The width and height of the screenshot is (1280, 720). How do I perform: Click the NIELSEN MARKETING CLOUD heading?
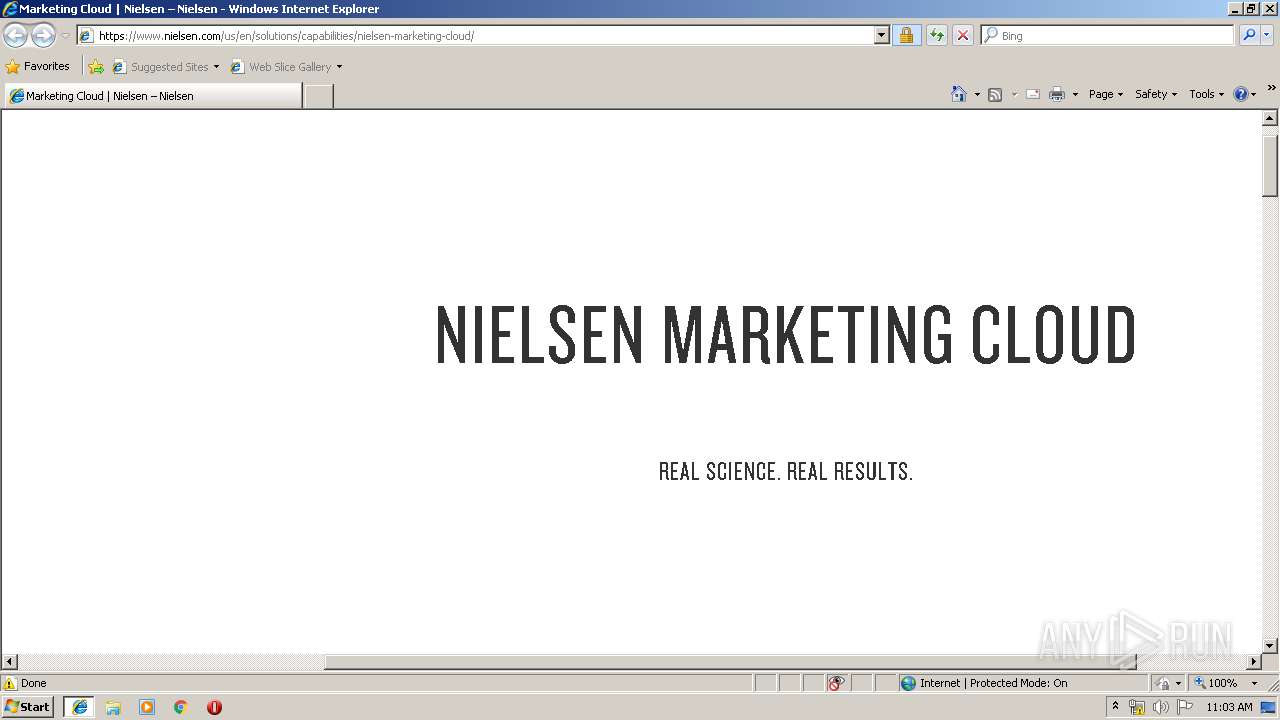click(786, 334)
